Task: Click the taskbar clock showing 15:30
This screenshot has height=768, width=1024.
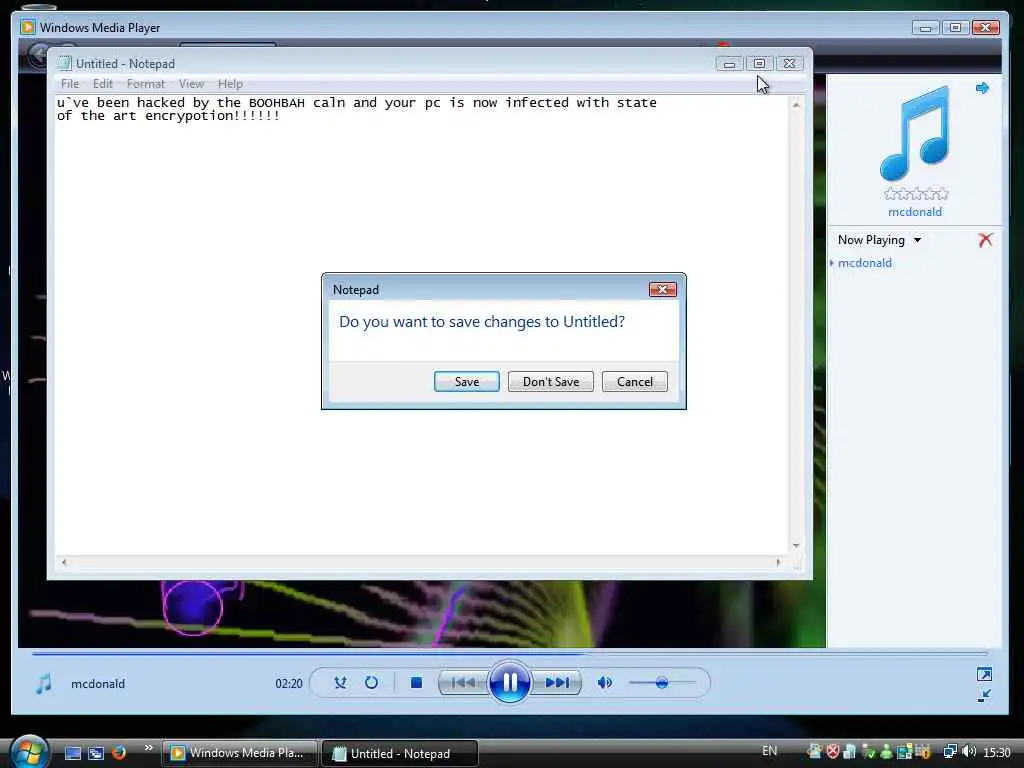Action: click(997, 752)
